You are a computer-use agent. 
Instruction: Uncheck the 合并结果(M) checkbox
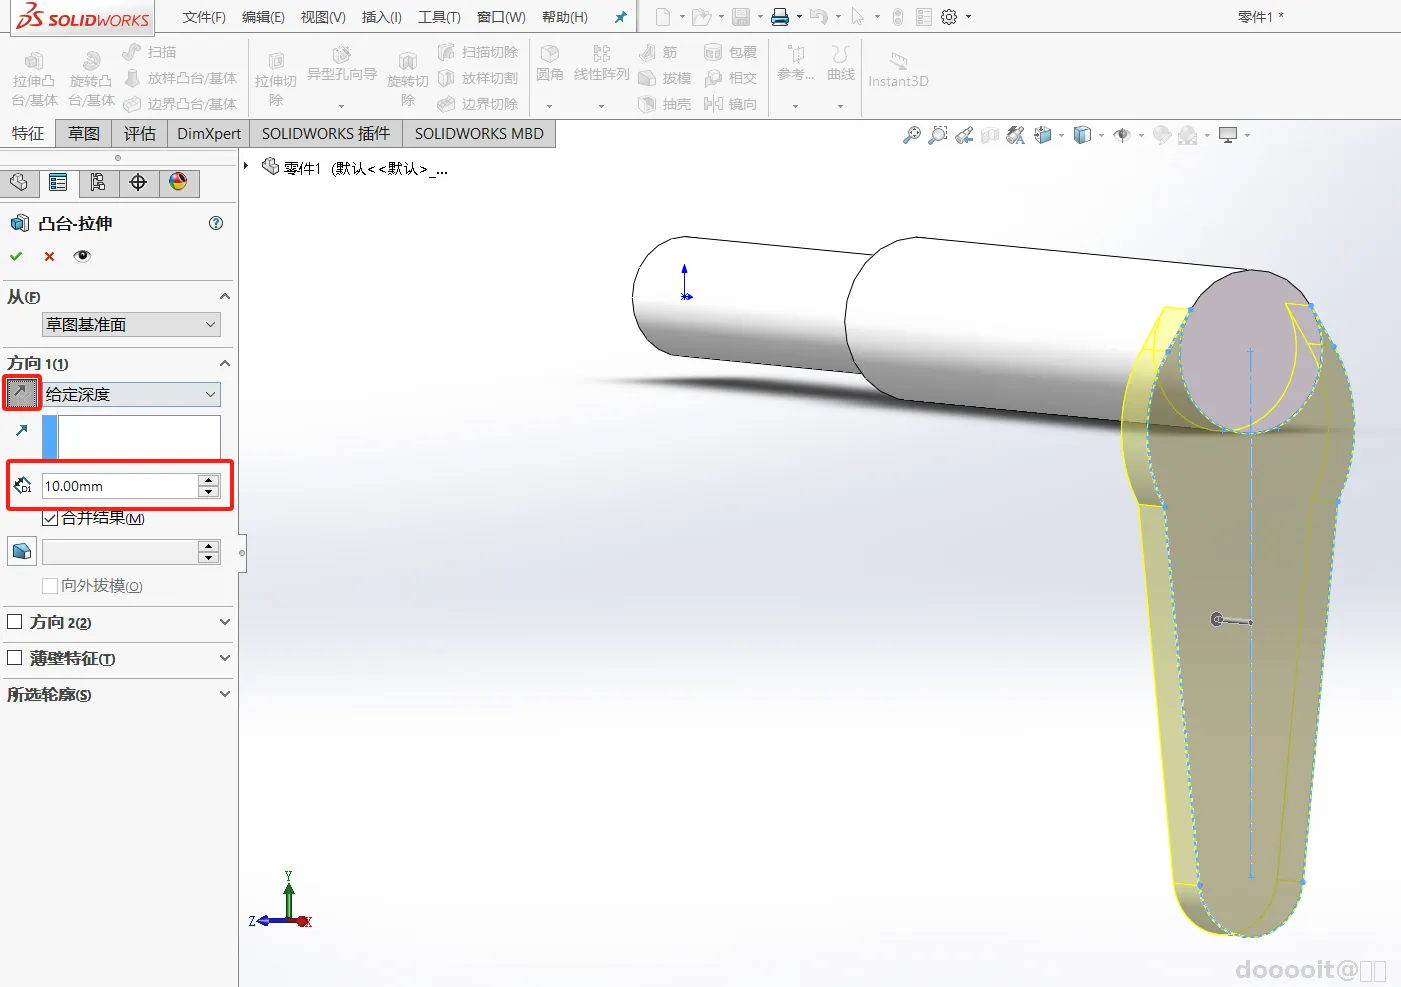(x=50, y=518)
